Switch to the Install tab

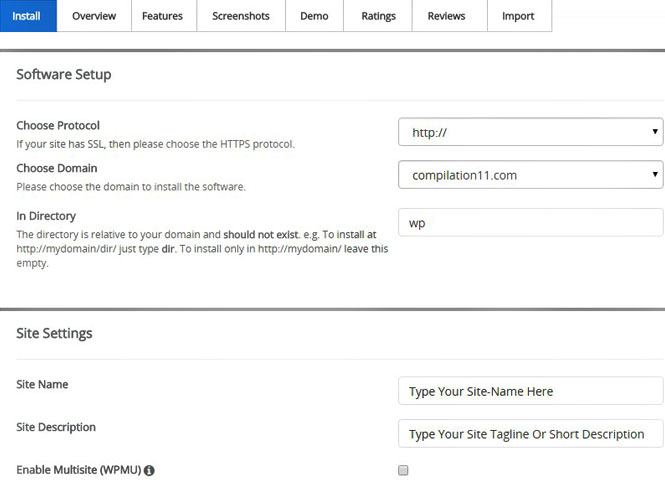point(27,16)
